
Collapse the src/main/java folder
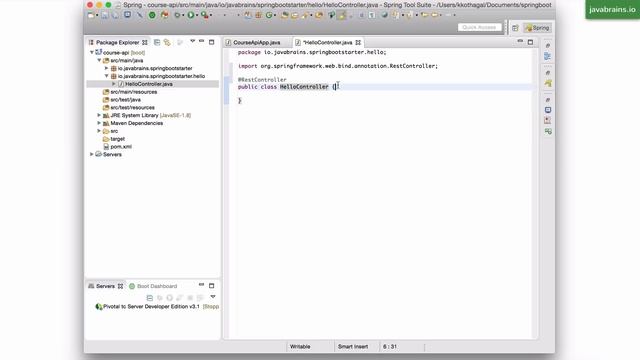[x=99, y=60]
